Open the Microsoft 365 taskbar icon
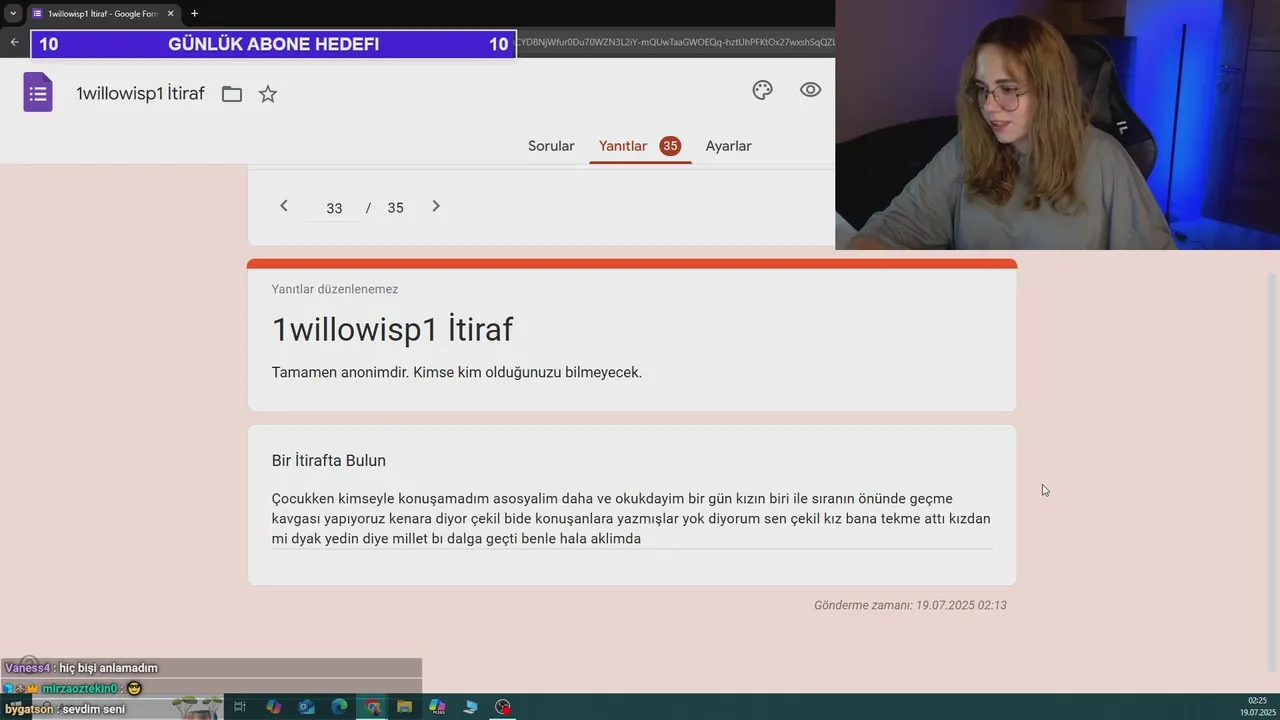 click(437, 707)
